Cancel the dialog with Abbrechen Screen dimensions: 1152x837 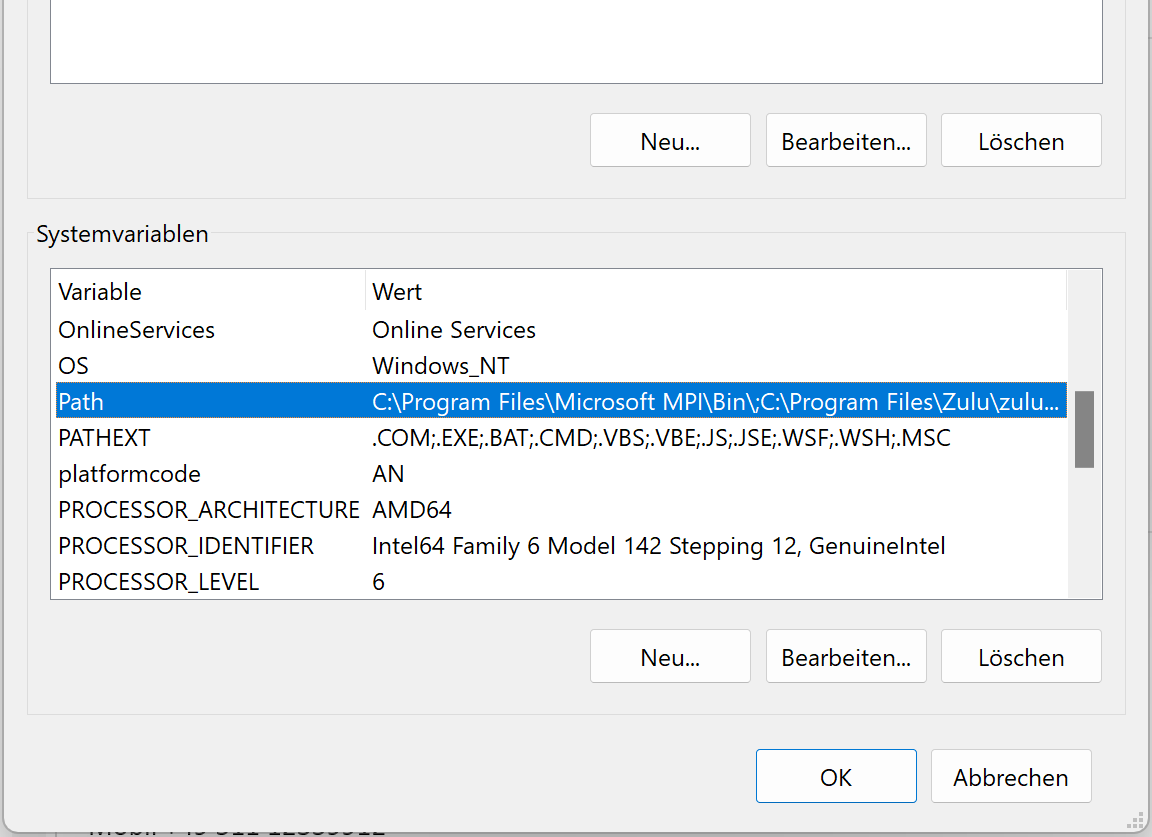[1011, 777]
